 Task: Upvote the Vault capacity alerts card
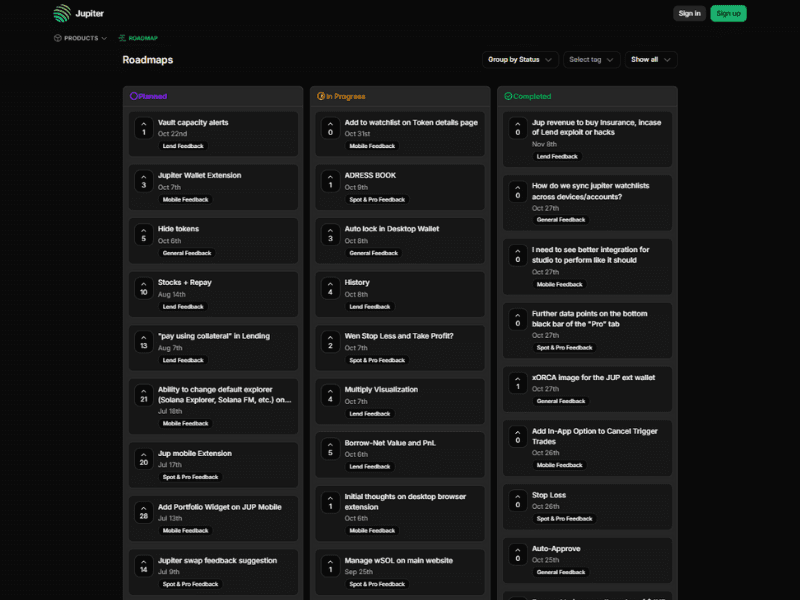pos(143,127)
